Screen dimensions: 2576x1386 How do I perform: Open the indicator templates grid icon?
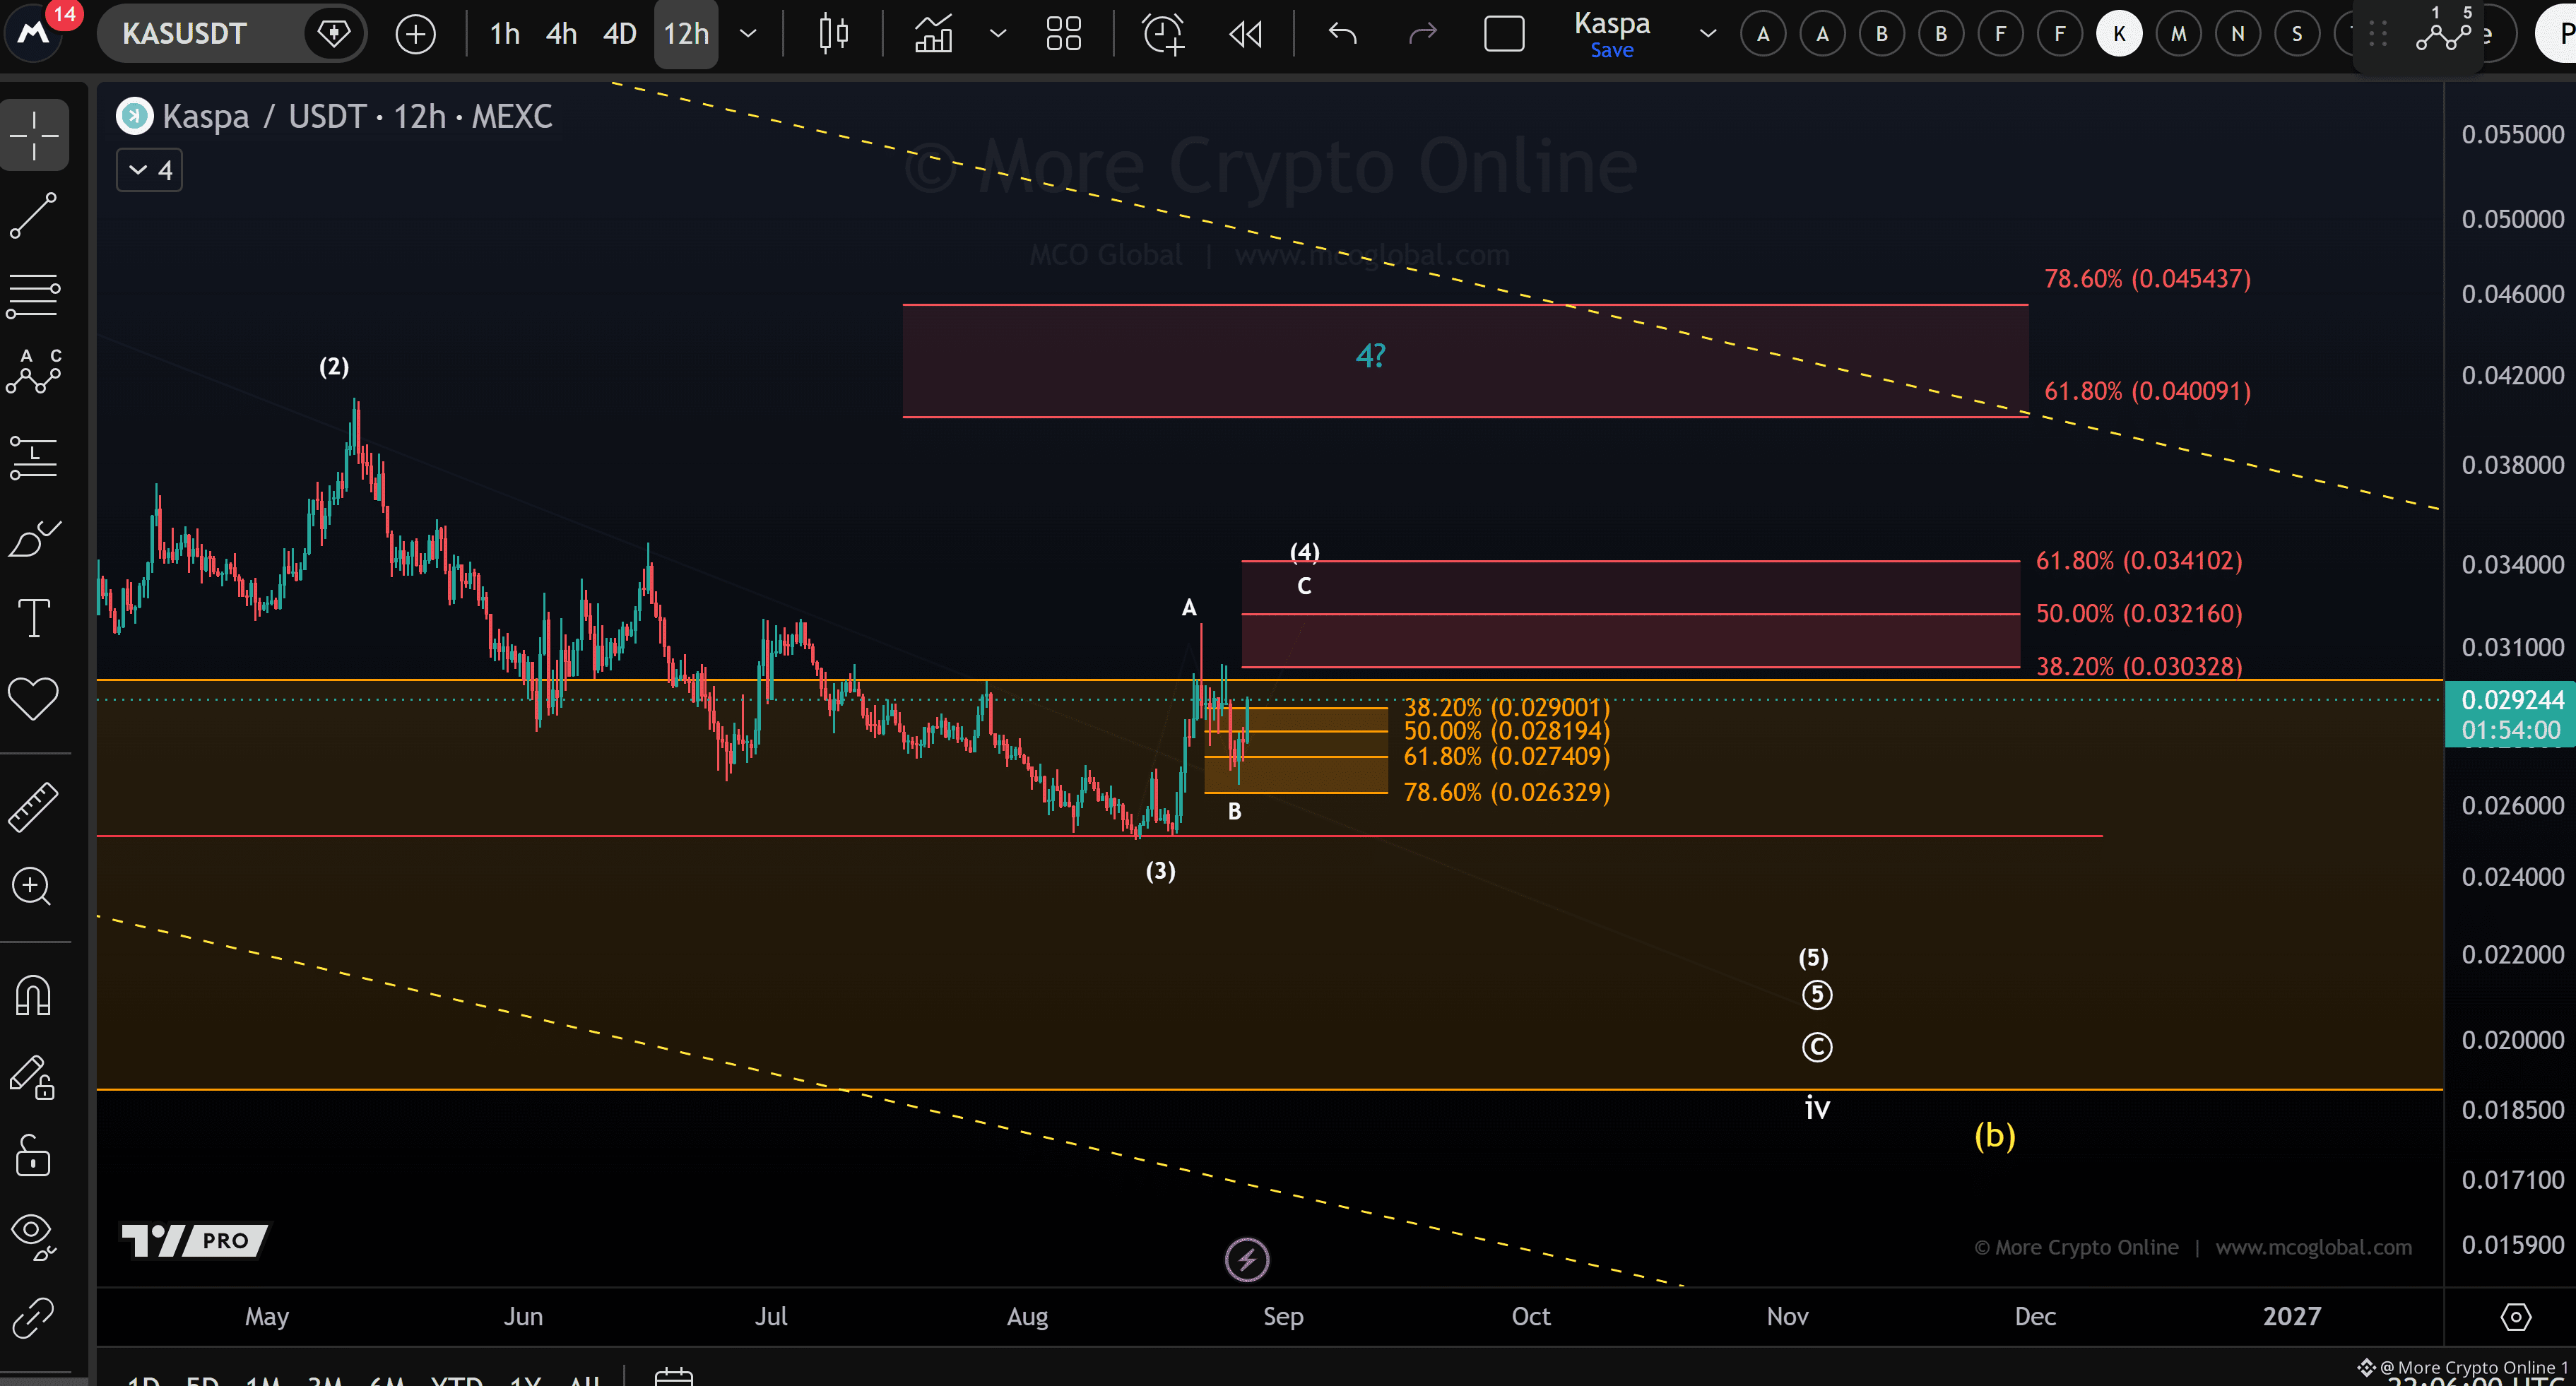[x=1063, y=34]
